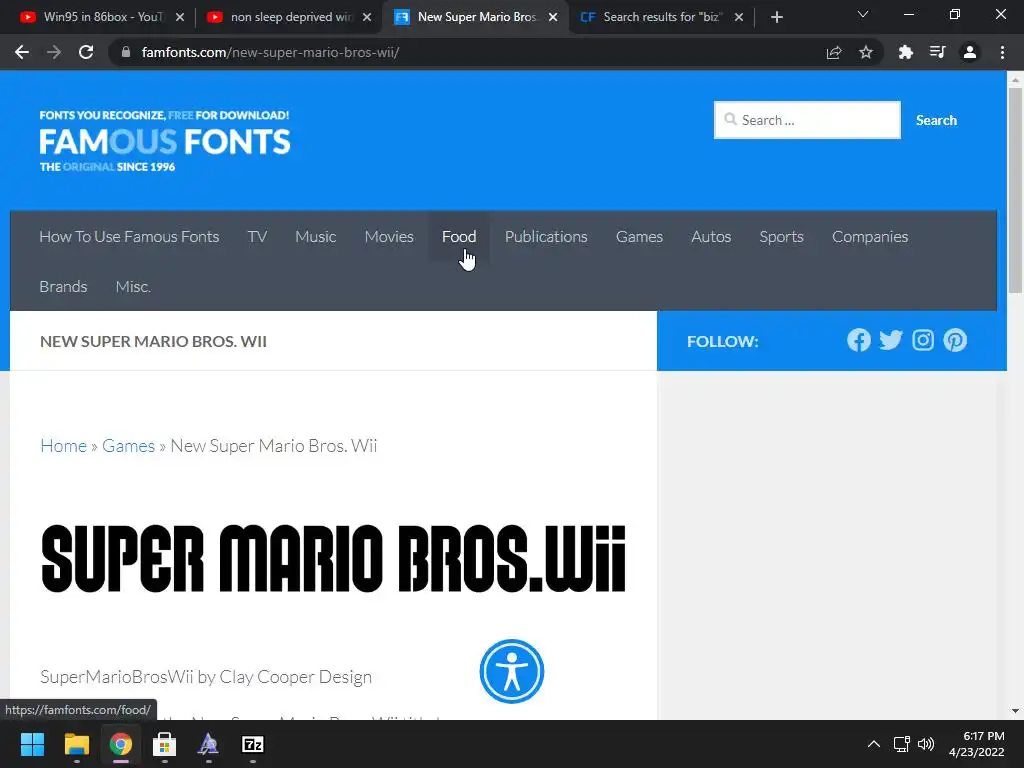
Task: Bookmark this page with the star icon
Action: 866,52
